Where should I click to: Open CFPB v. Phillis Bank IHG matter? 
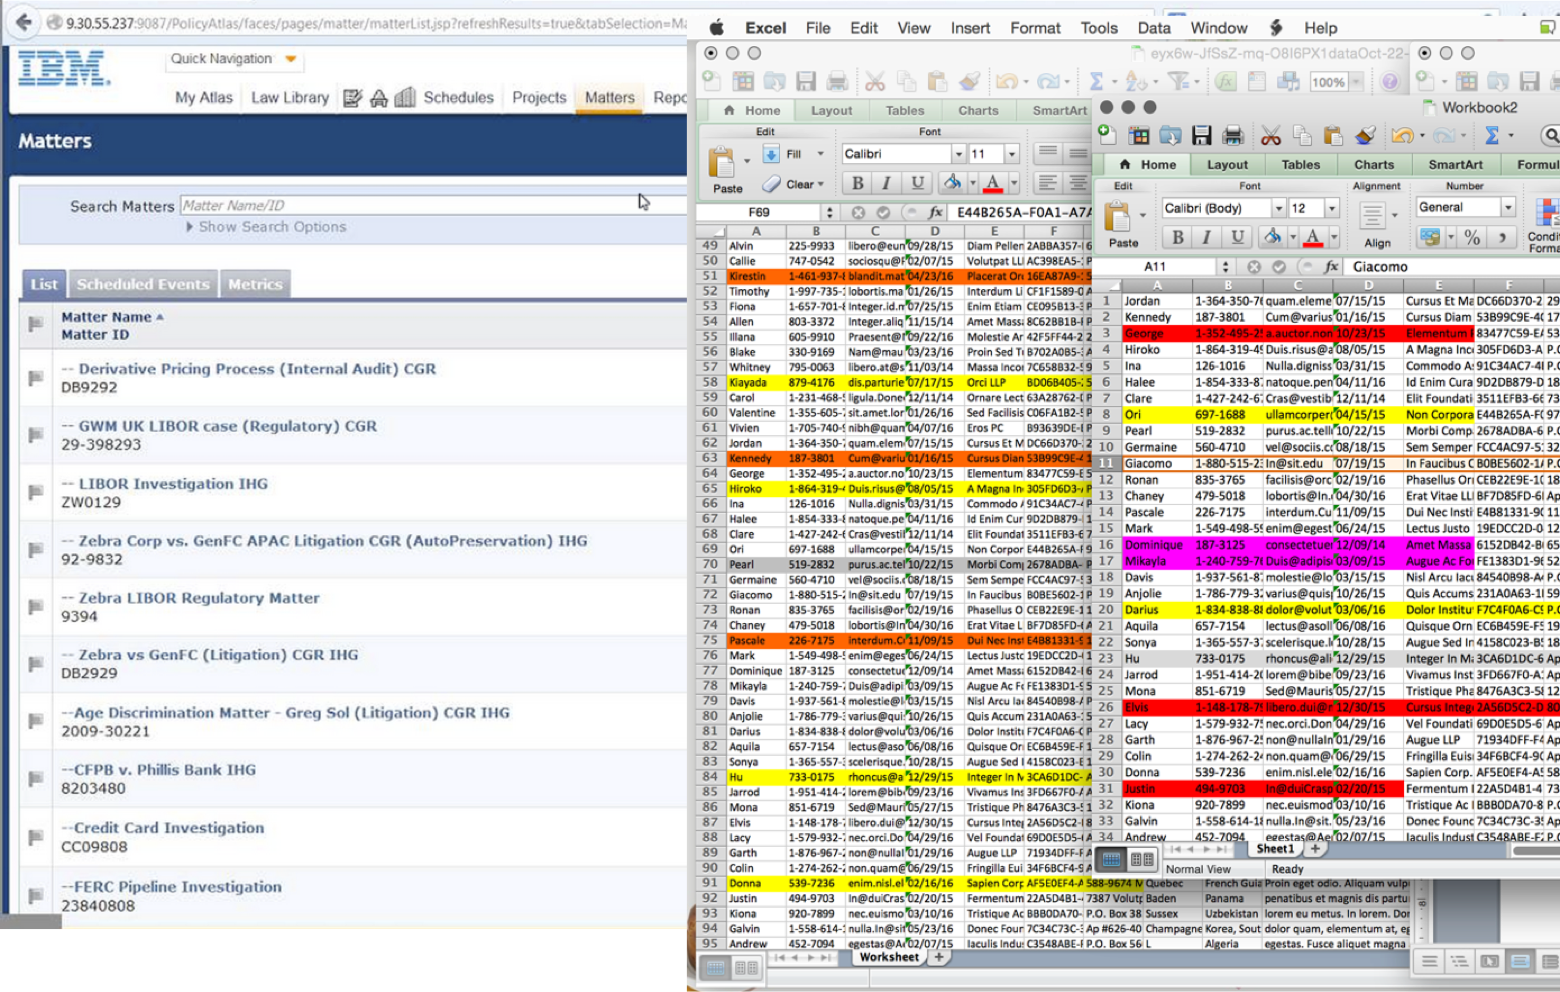158,770
